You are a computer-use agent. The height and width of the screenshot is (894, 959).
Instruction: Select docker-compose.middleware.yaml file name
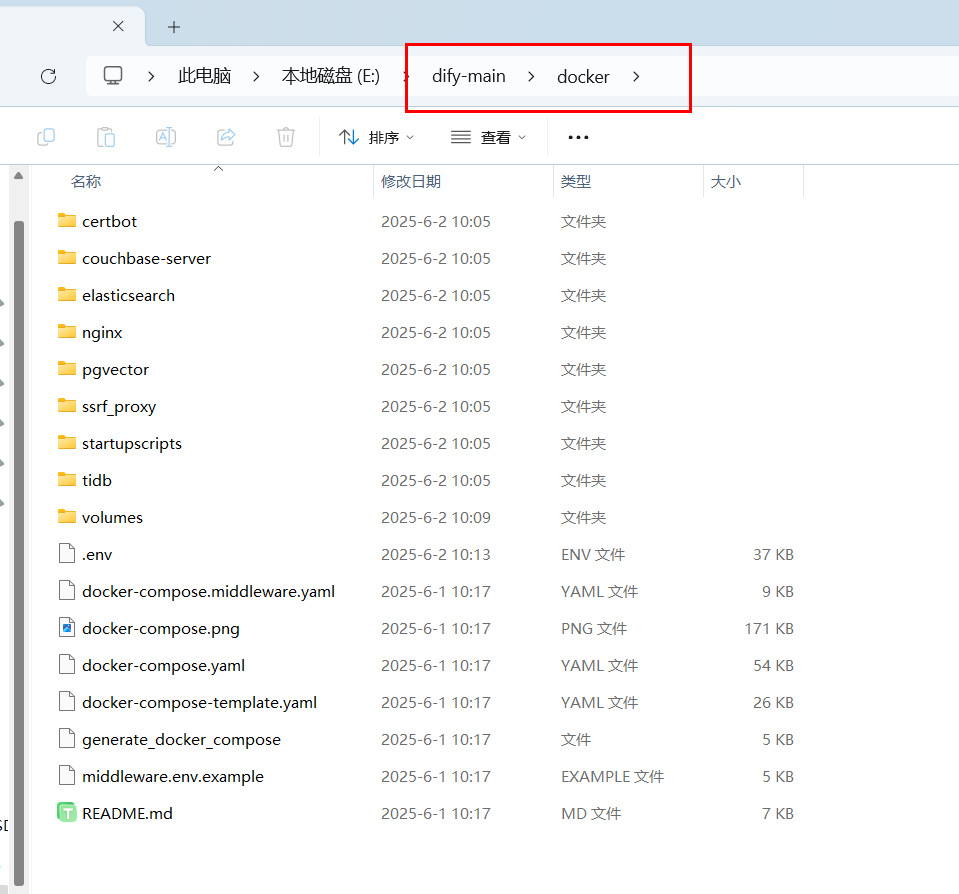[209, 591]
